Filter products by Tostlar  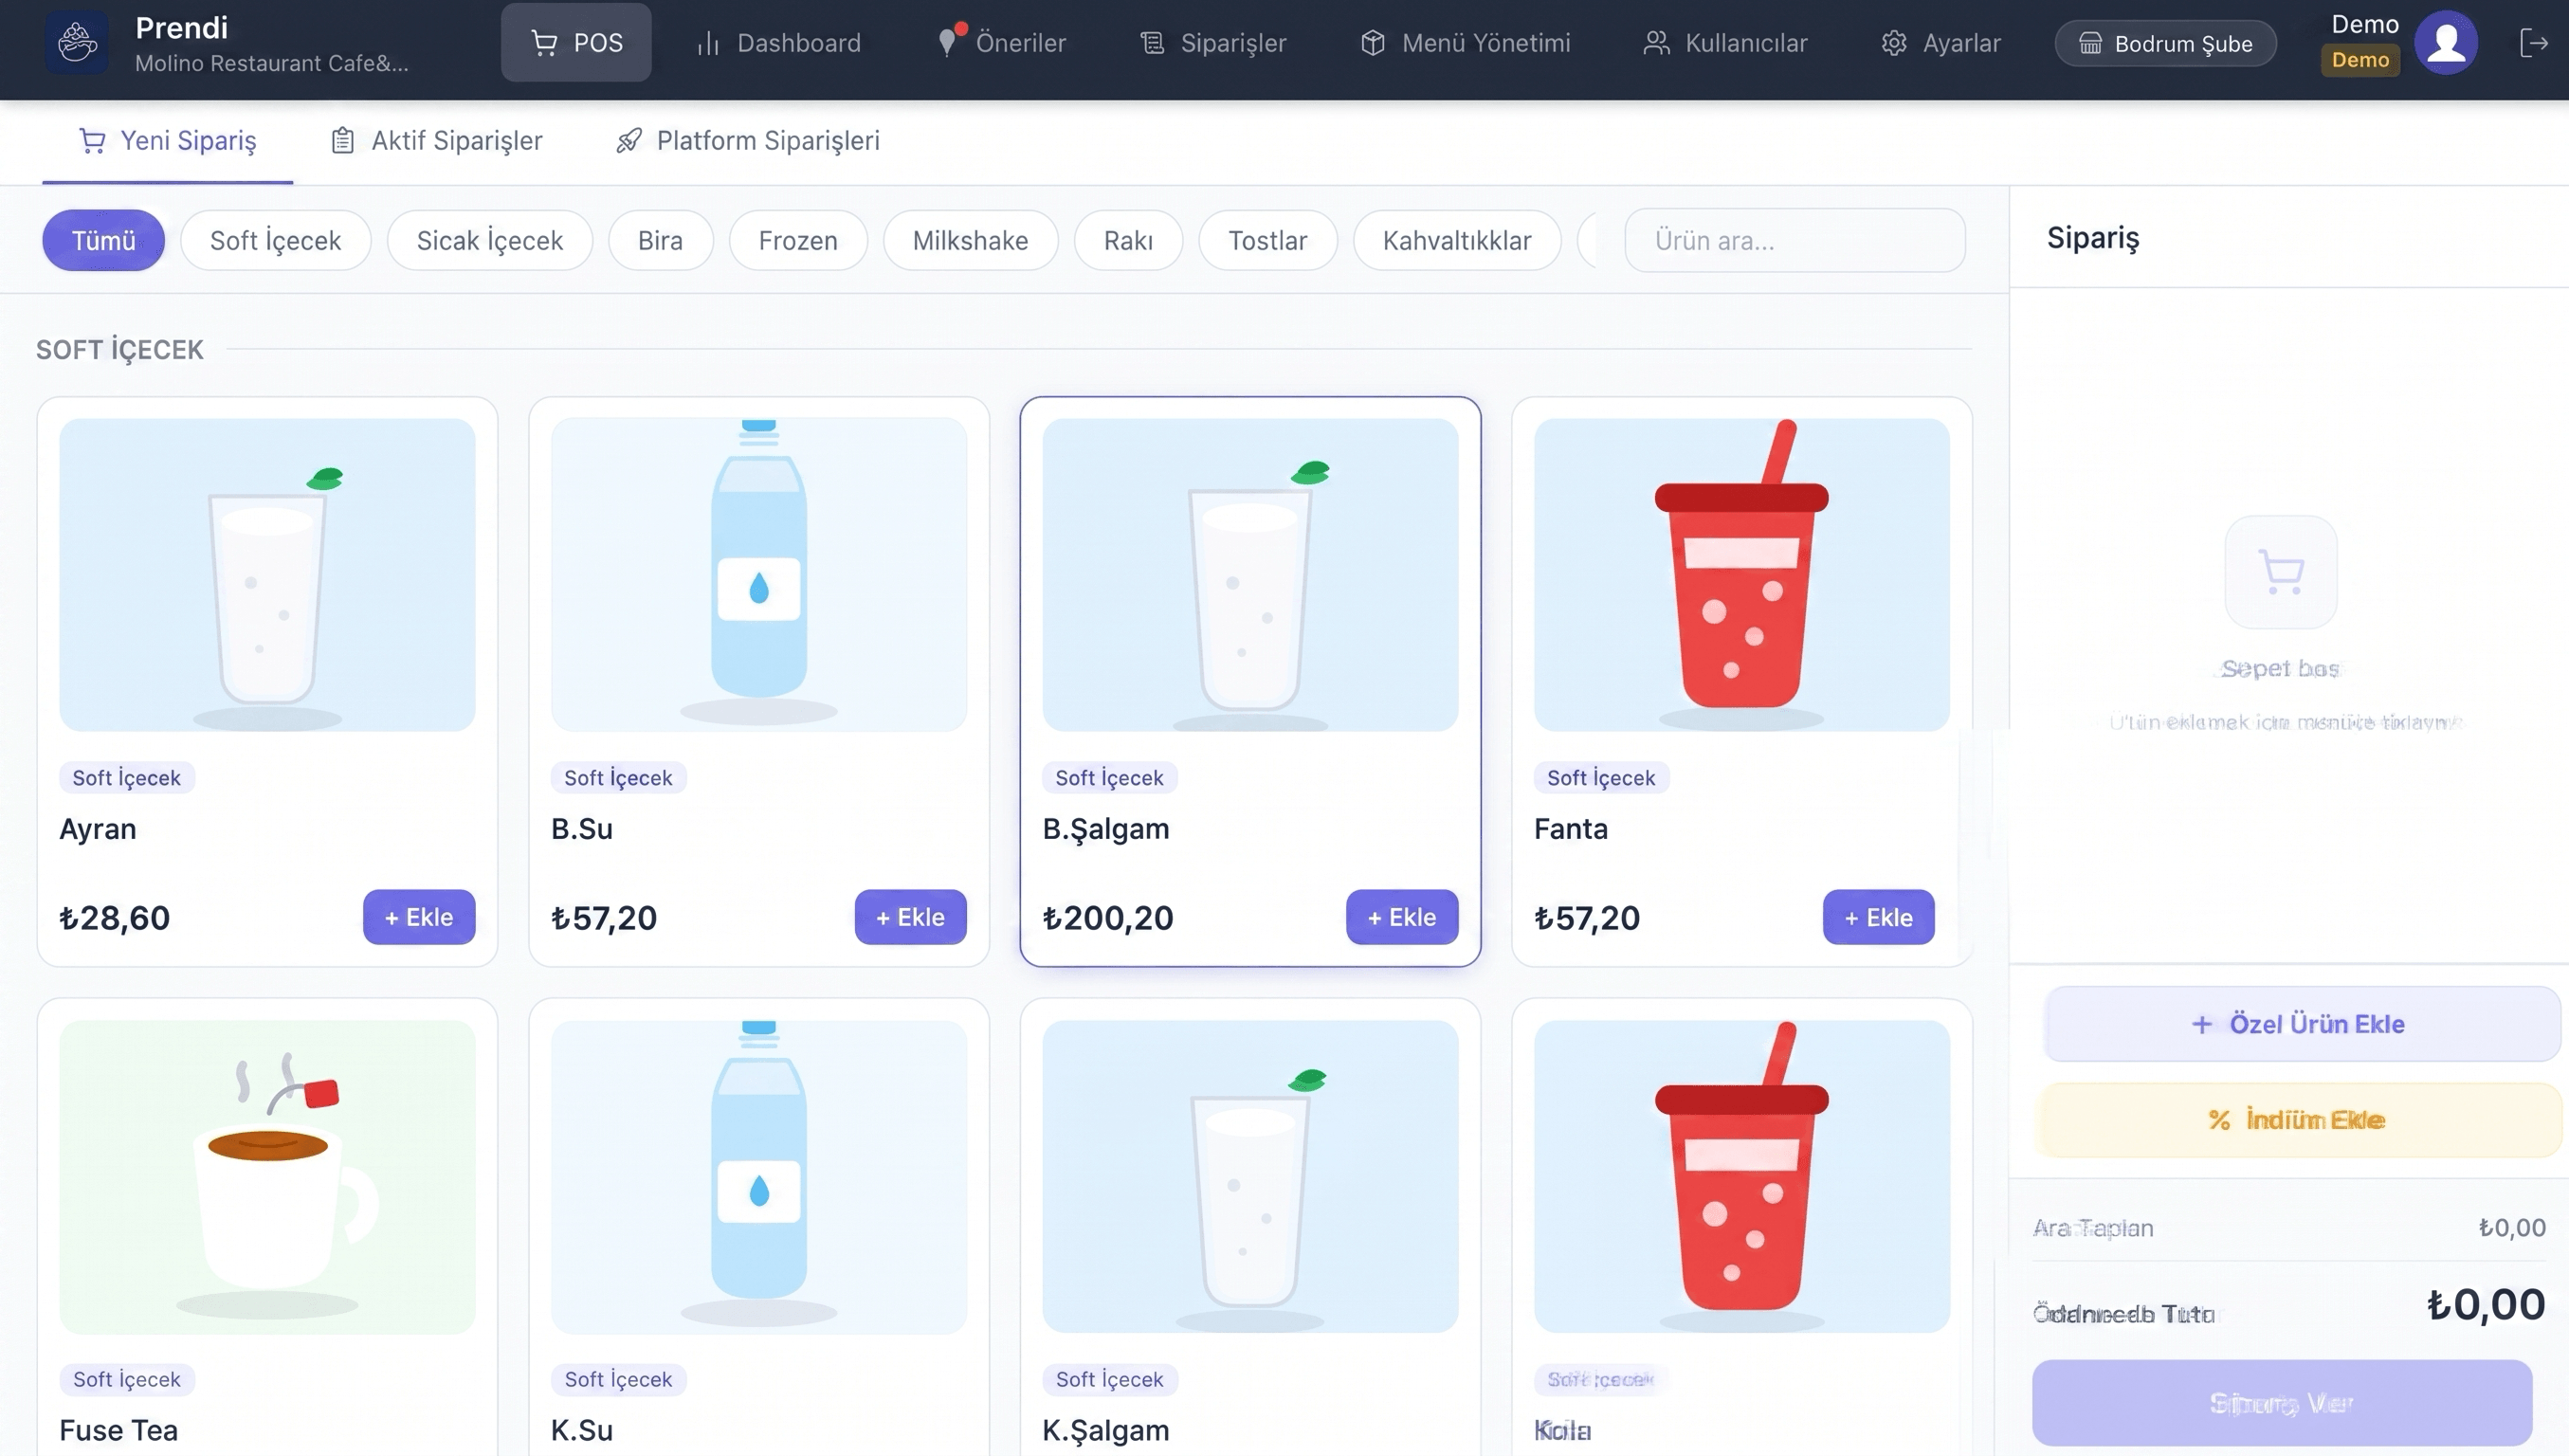[1267, 241]
